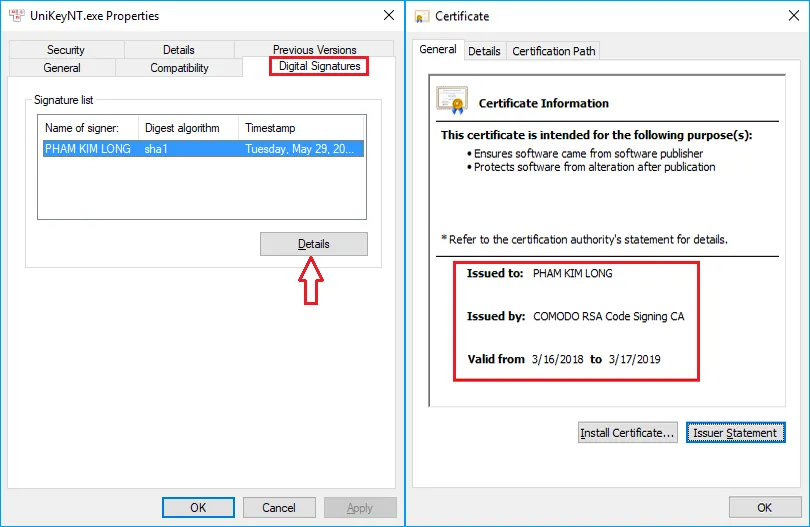Click the Timestamp column header
810x527 pixels.
300,128
